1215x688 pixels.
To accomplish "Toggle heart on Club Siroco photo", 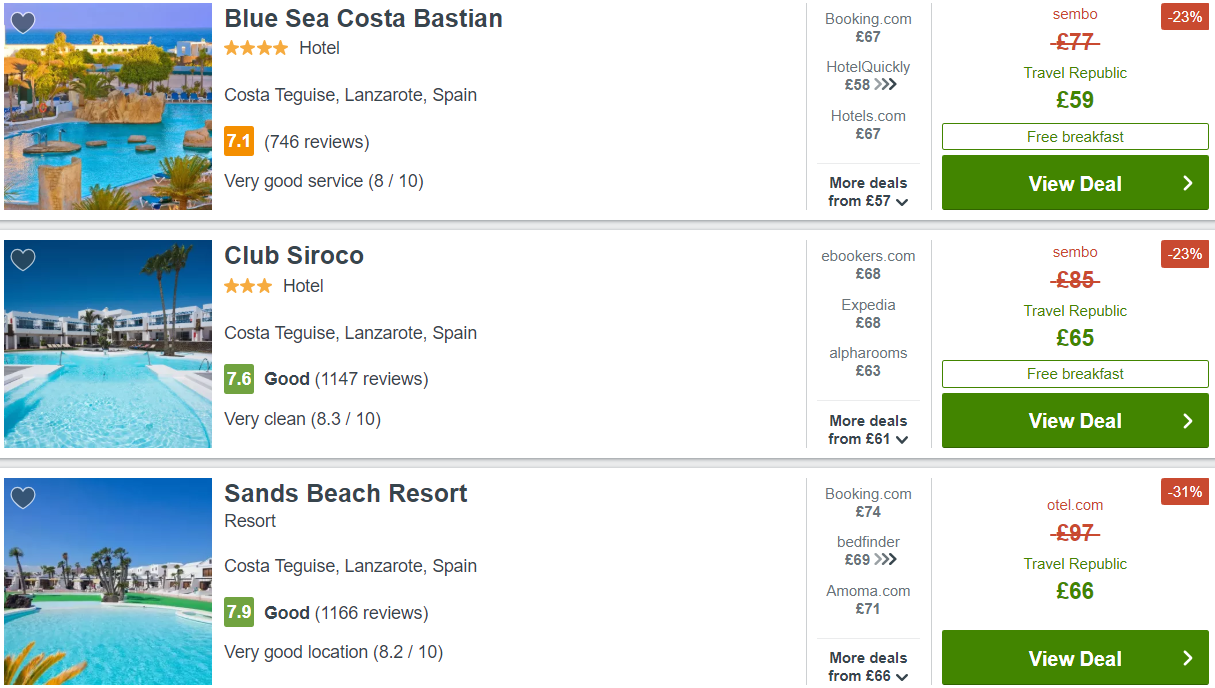I will pyautogui.click(x=22, y=260).
